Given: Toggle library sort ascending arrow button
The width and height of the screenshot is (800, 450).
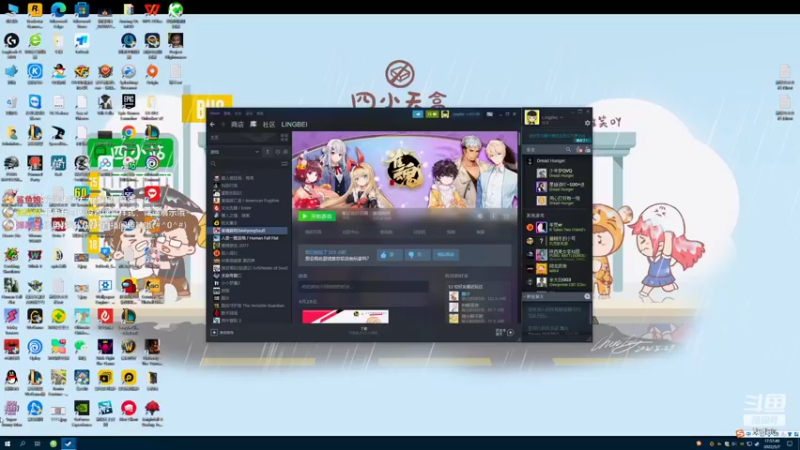Looking at the screenshot, I should [x=267, y=152].
